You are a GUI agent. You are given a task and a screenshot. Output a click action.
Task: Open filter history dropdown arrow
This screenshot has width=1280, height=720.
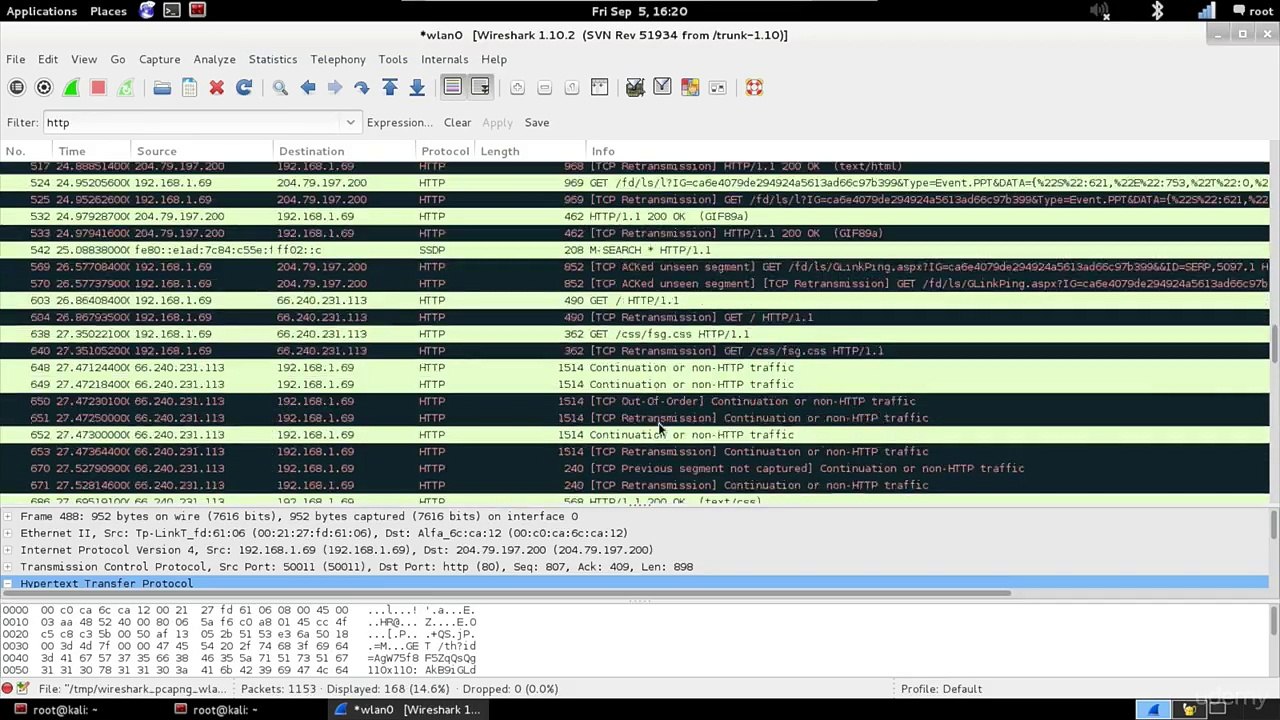pyautogui.click(x=350, y=123)
